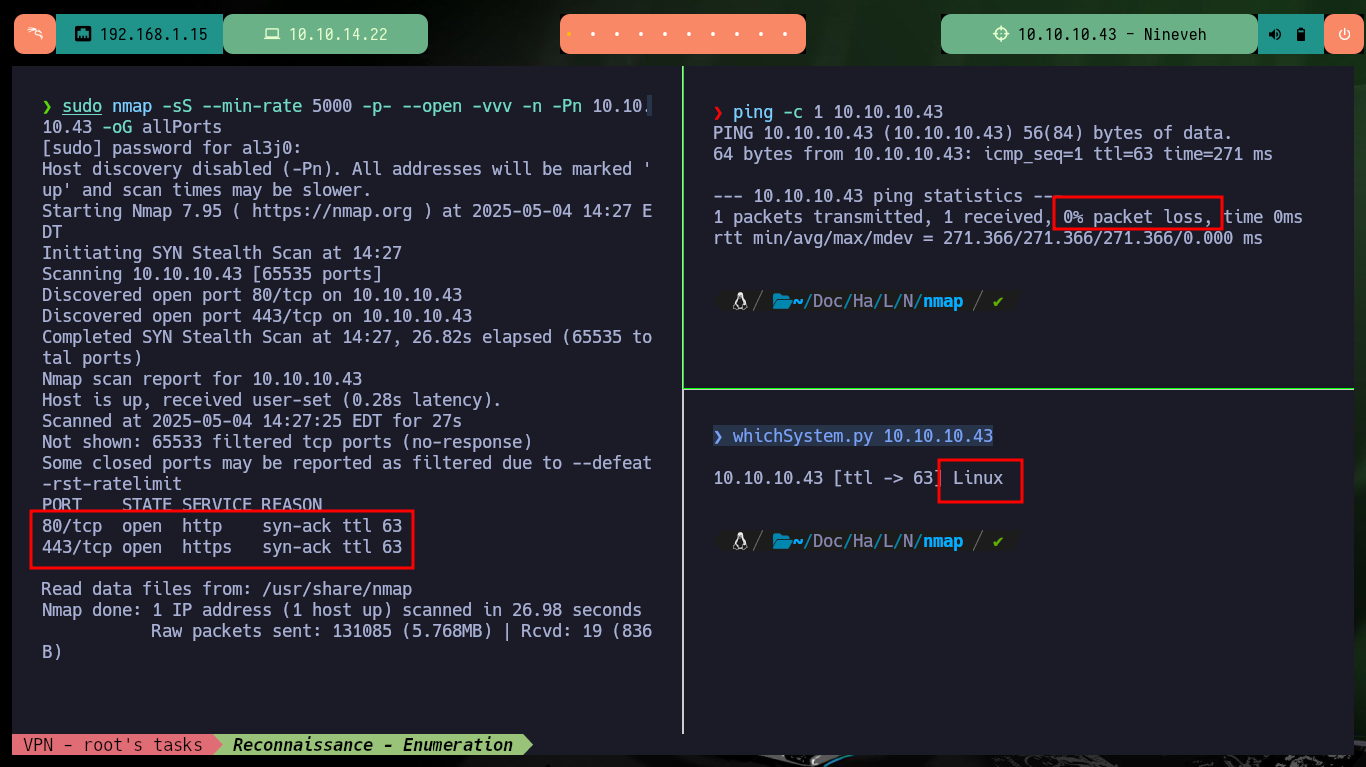
Task: Click the 10.10.10.43 - Nineveh target label
Action: [x=1111, y=34]
